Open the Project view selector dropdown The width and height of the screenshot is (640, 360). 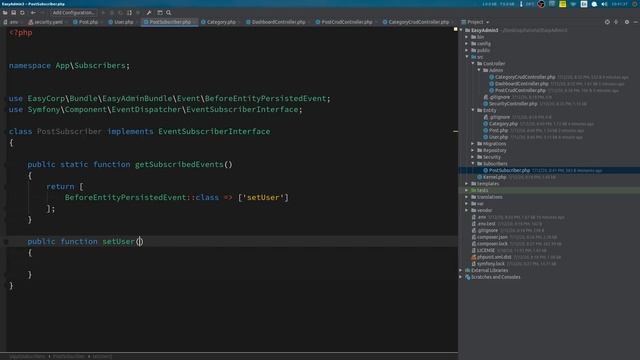pos(476,22)
